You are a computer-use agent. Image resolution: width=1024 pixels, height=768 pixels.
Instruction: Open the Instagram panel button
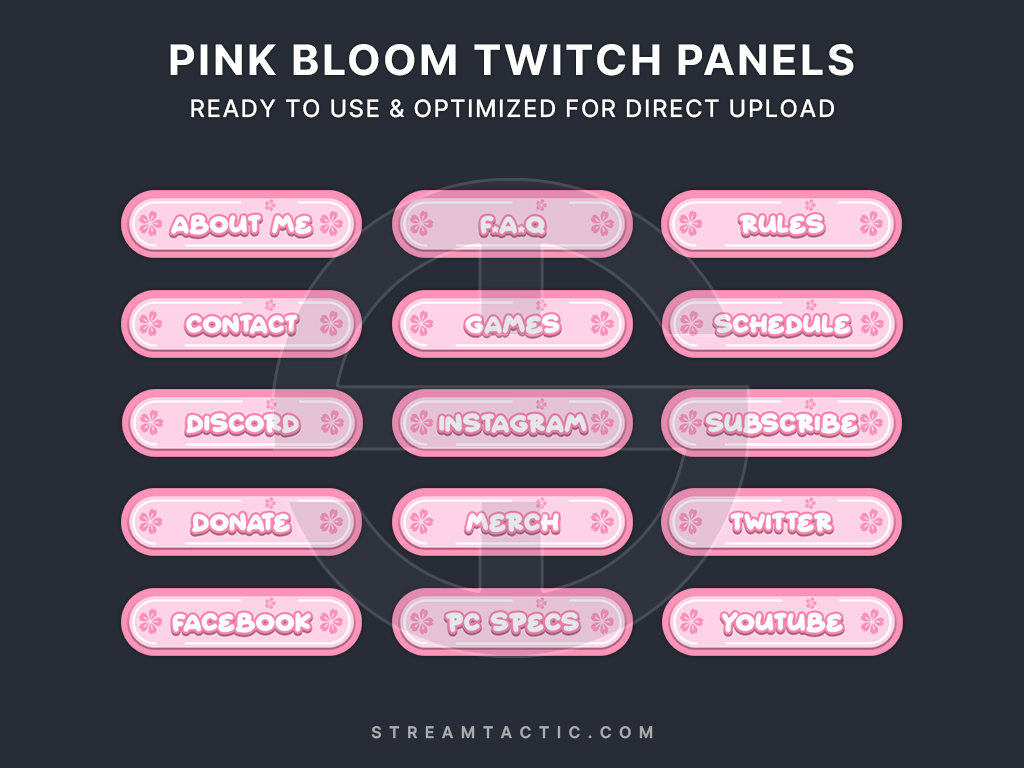tap(512, 423)
